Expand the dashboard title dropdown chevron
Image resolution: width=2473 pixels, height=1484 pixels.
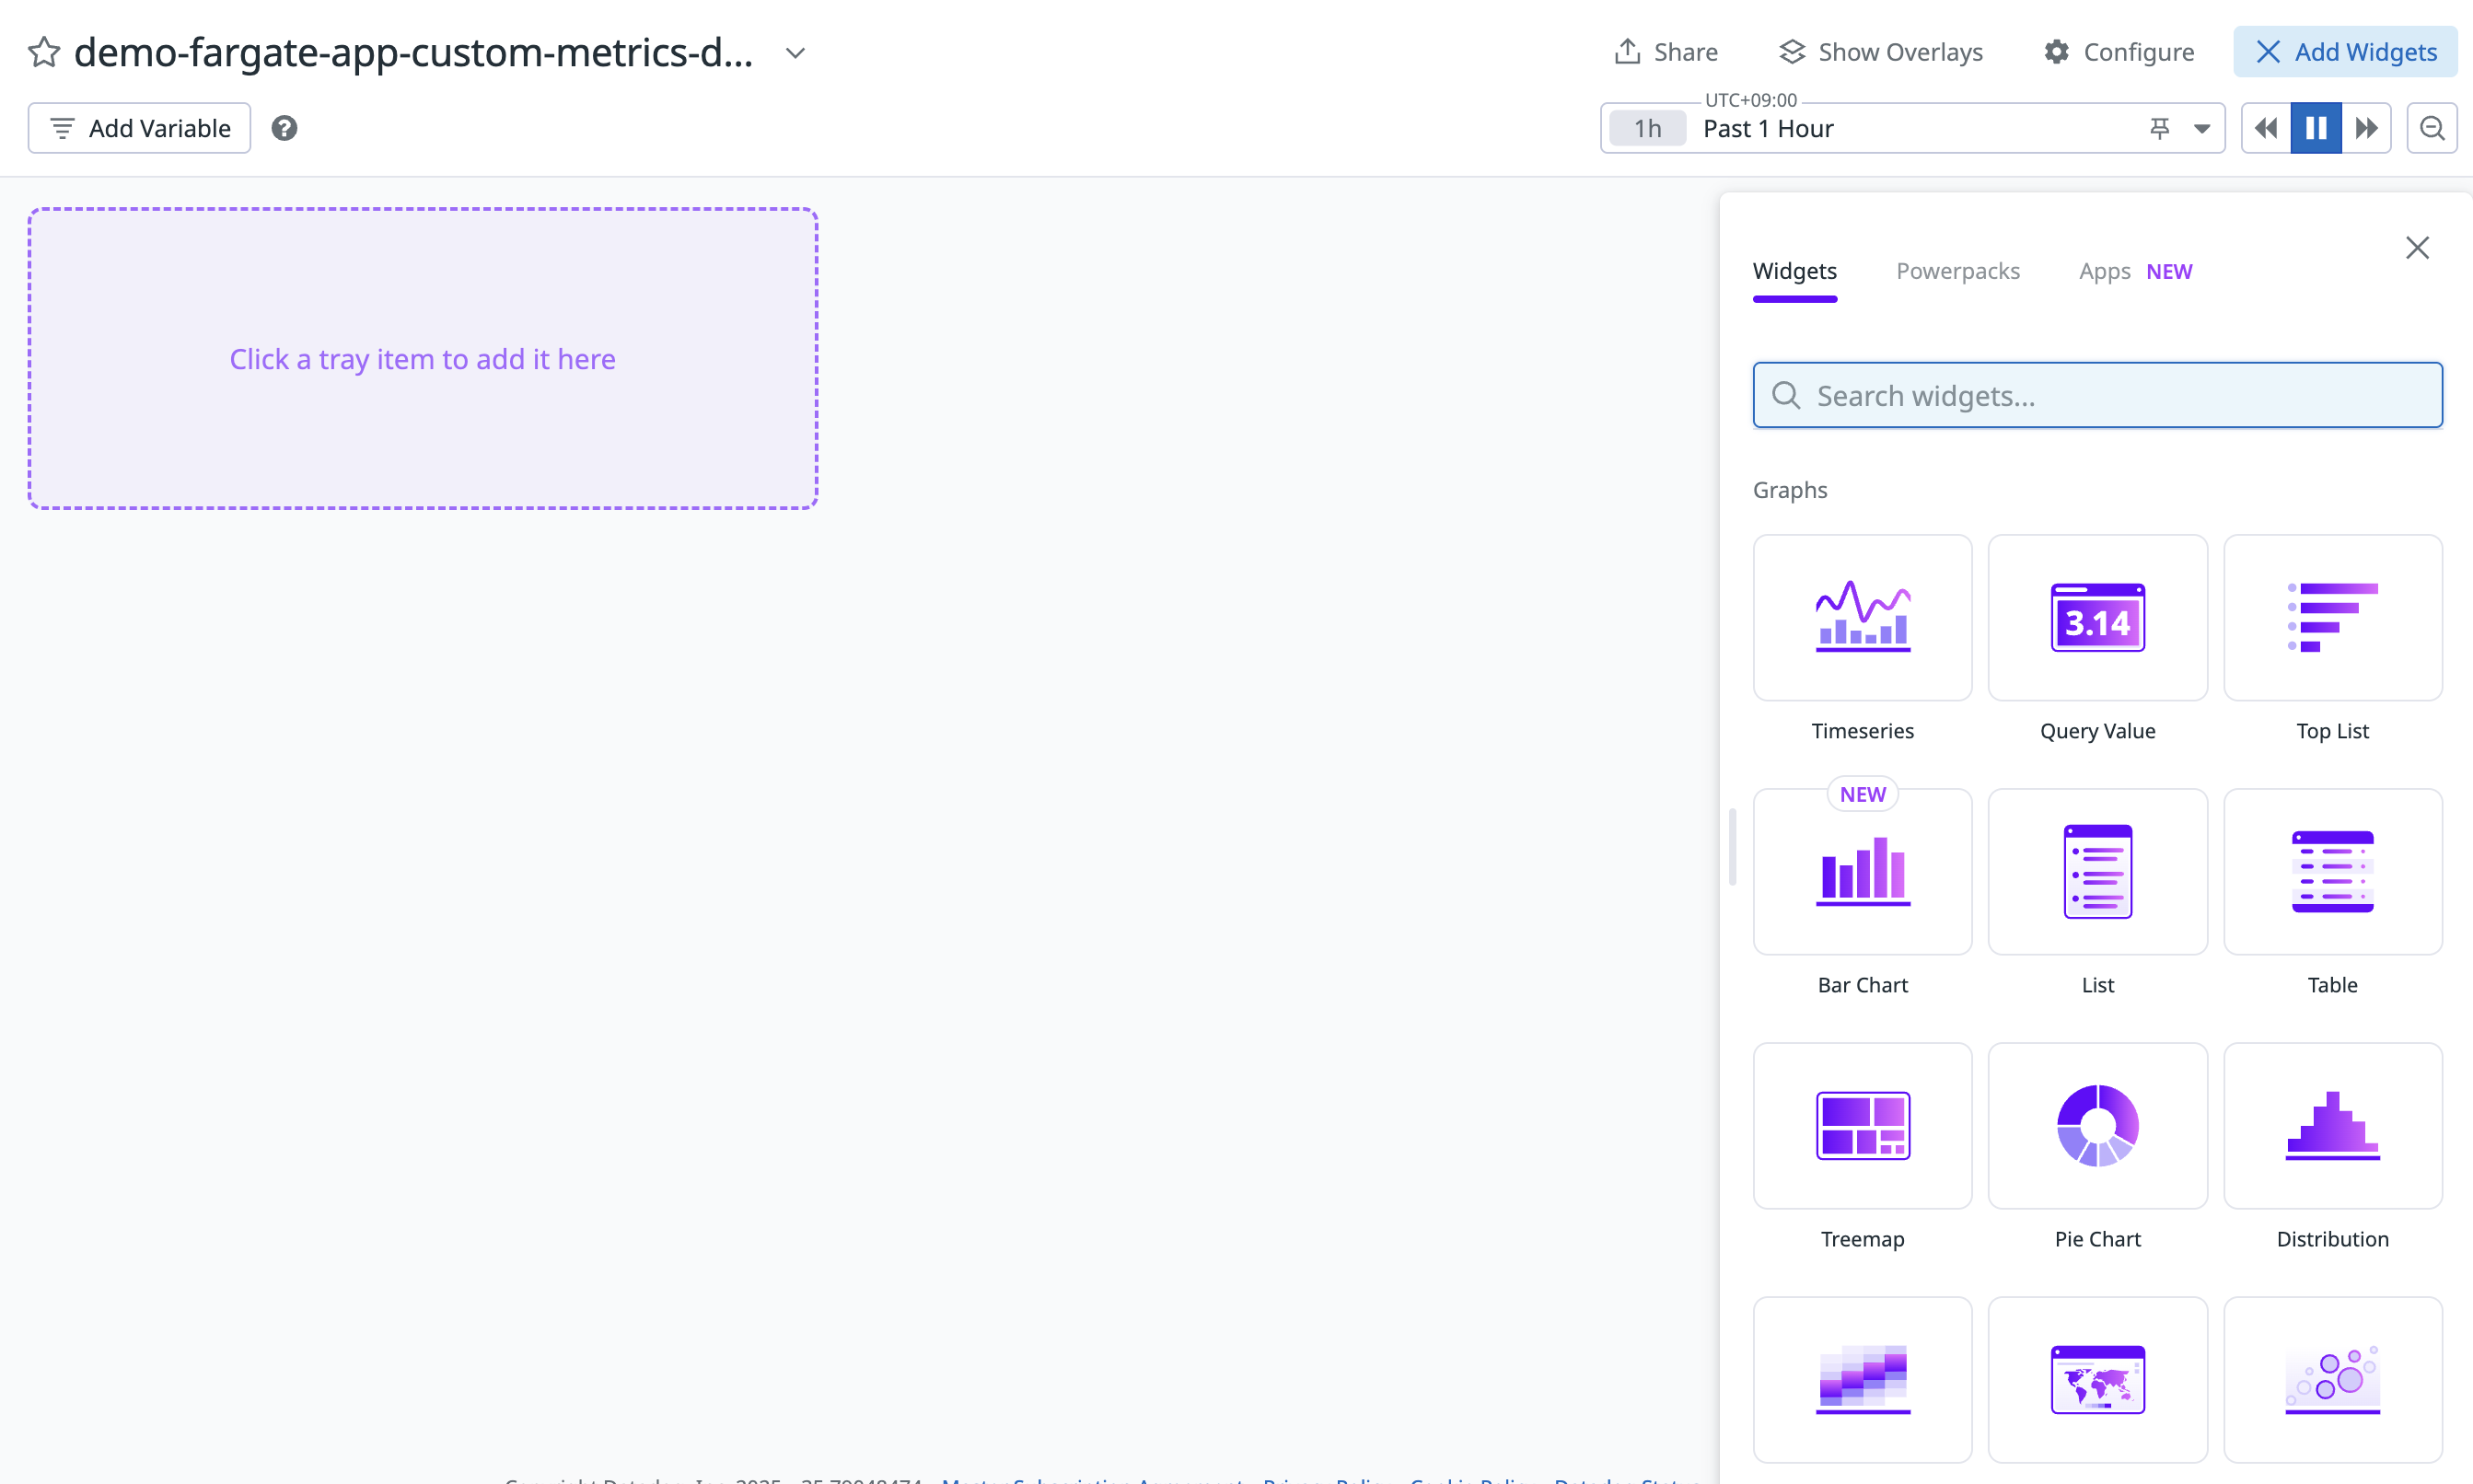[x=795, y=53]
